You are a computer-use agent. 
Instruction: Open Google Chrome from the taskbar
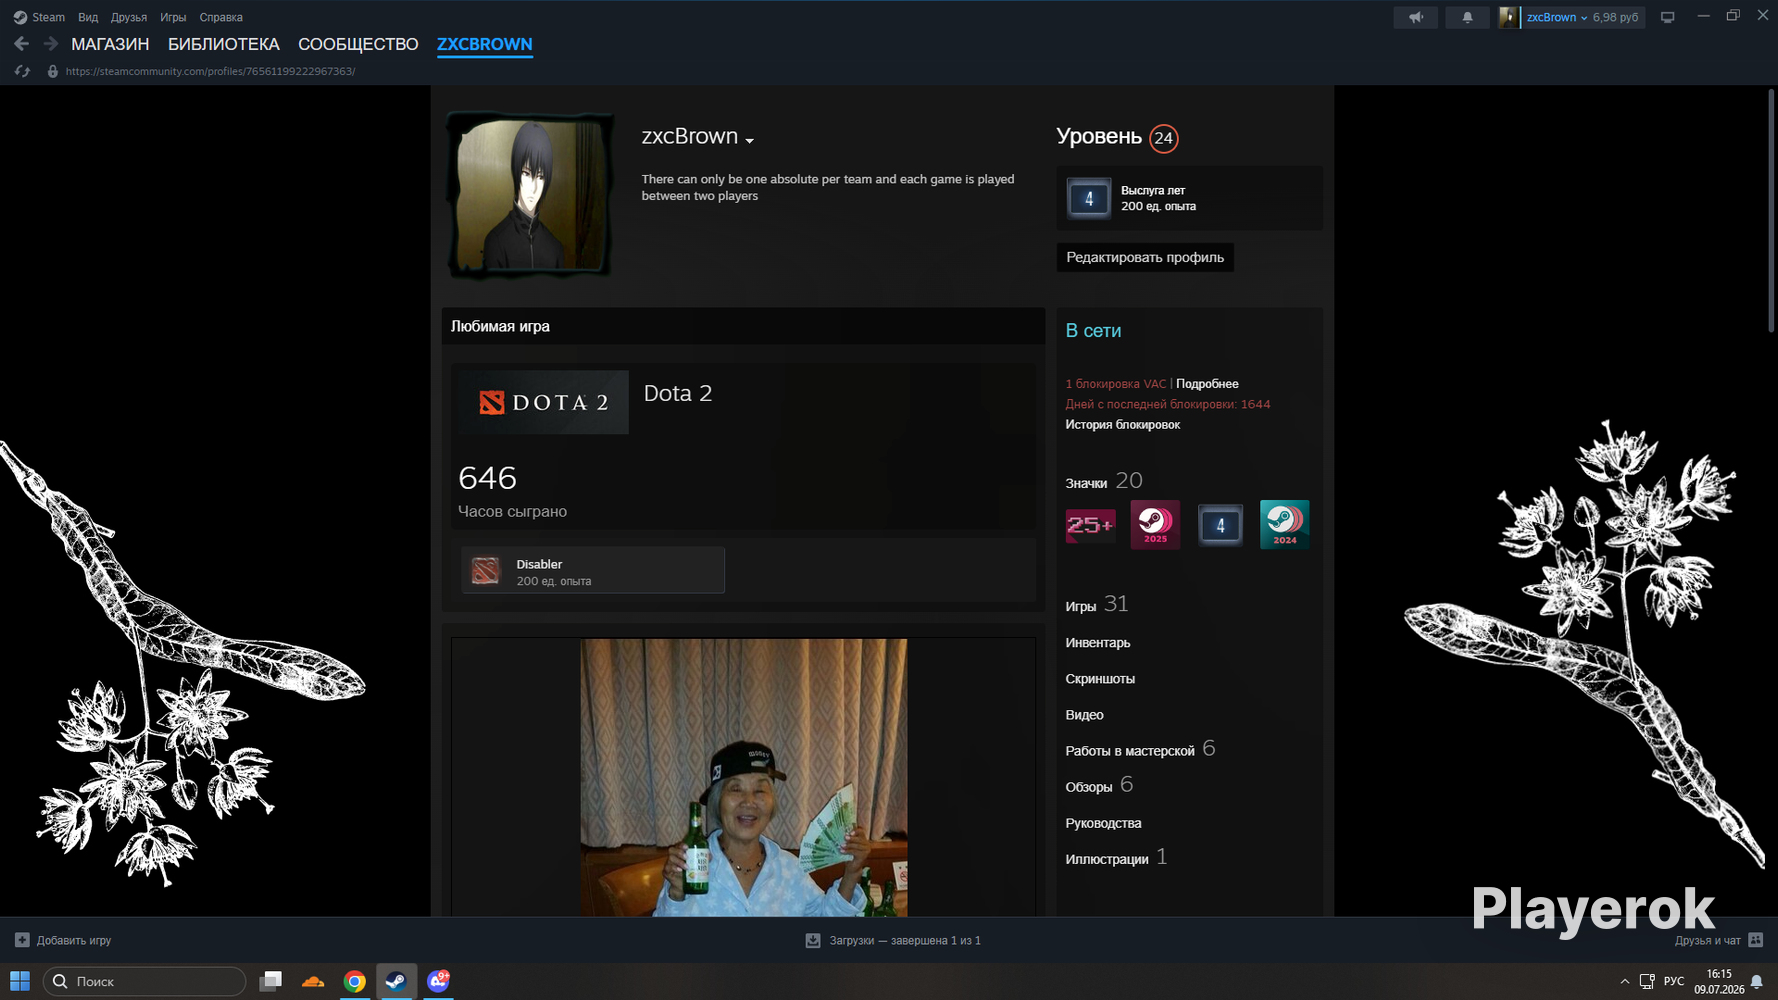[354, 981]
